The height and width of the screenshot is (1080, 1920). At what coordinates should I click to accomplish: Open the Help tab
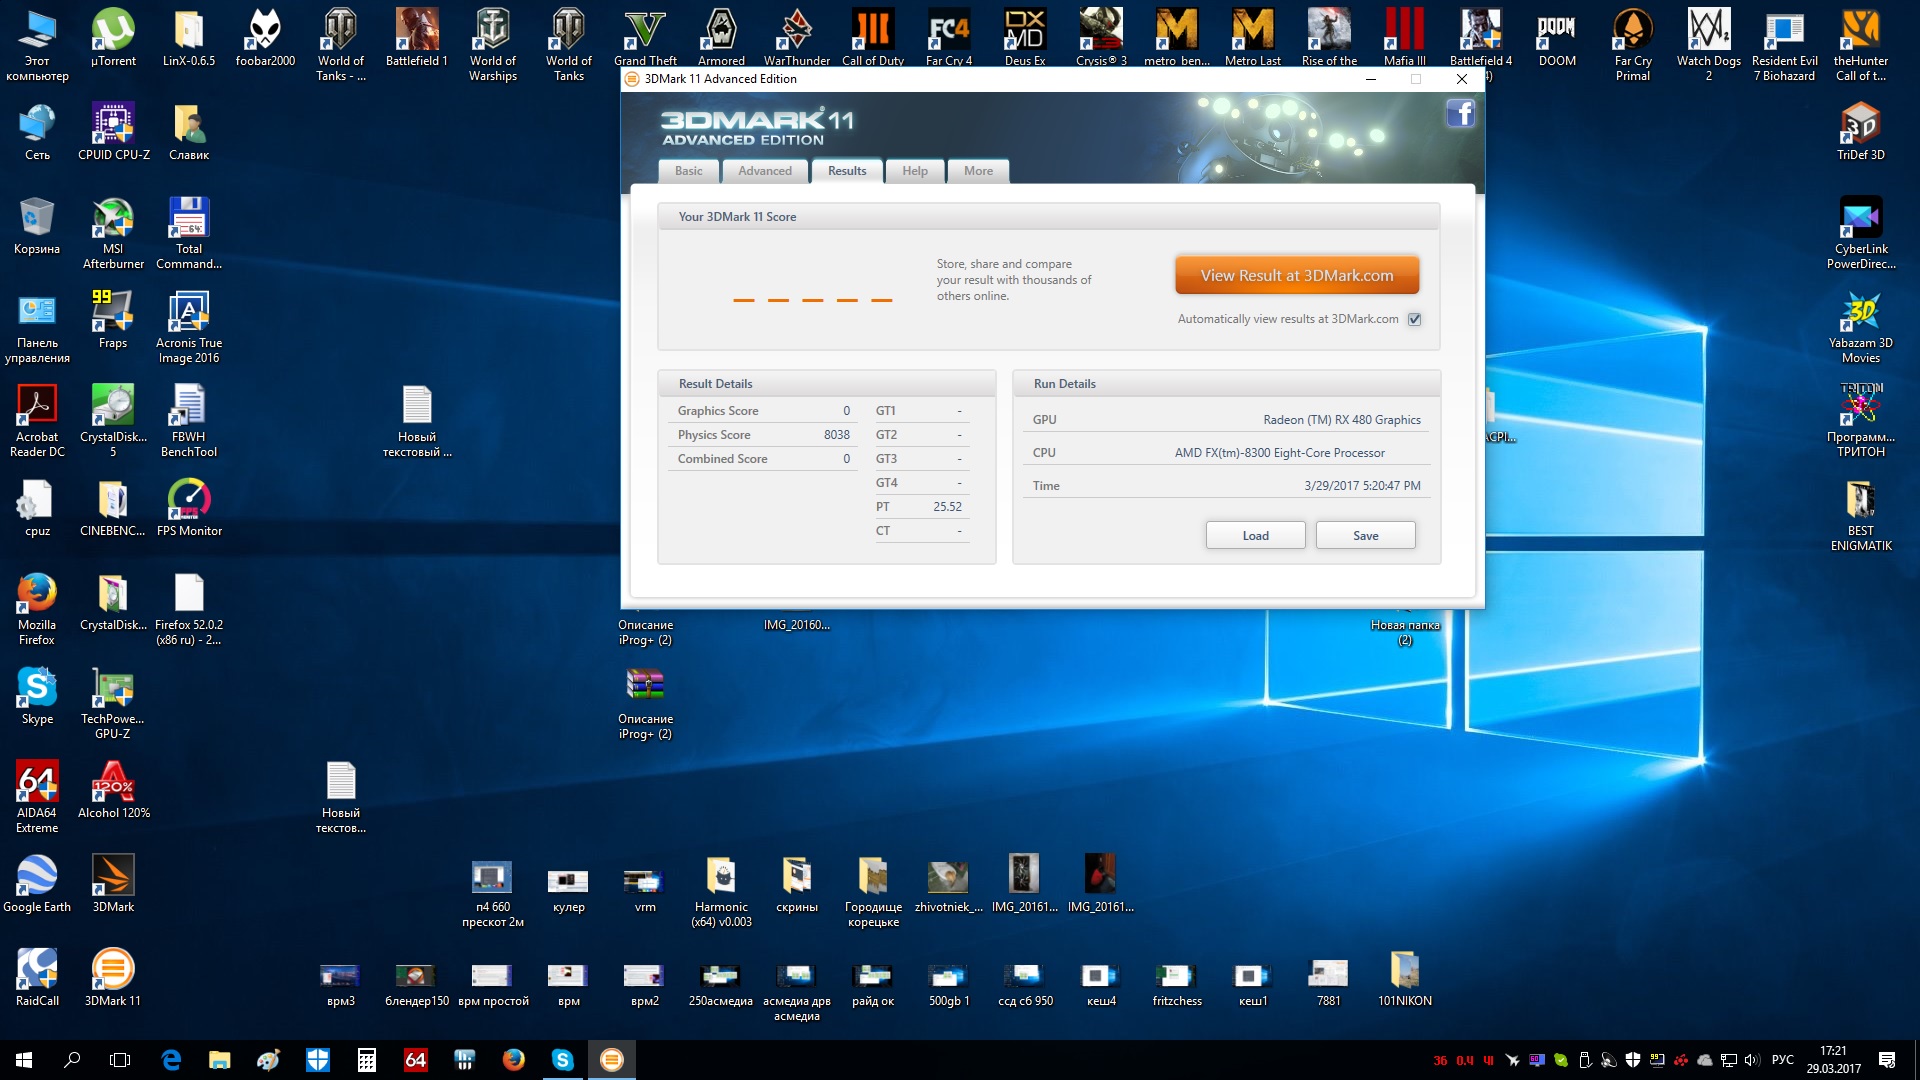click(x=914, y=171)
